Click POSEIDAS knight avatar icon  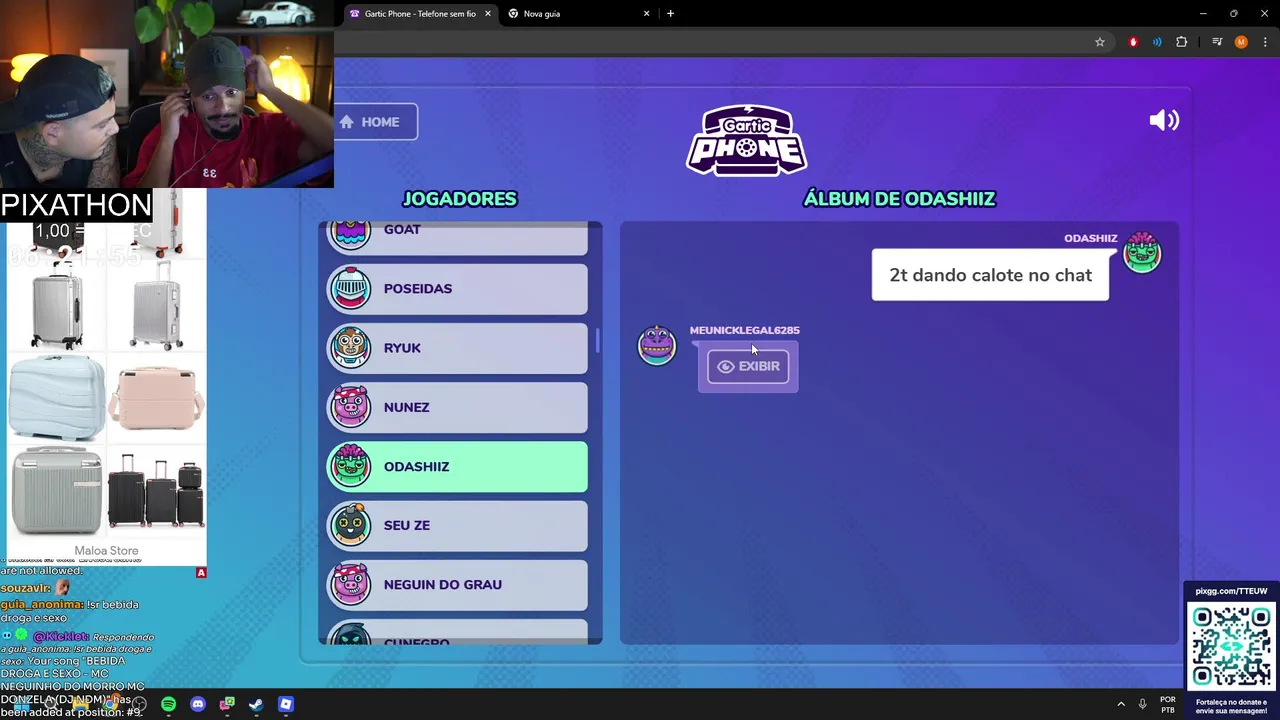pyautogui.click(x=350, y=289)
